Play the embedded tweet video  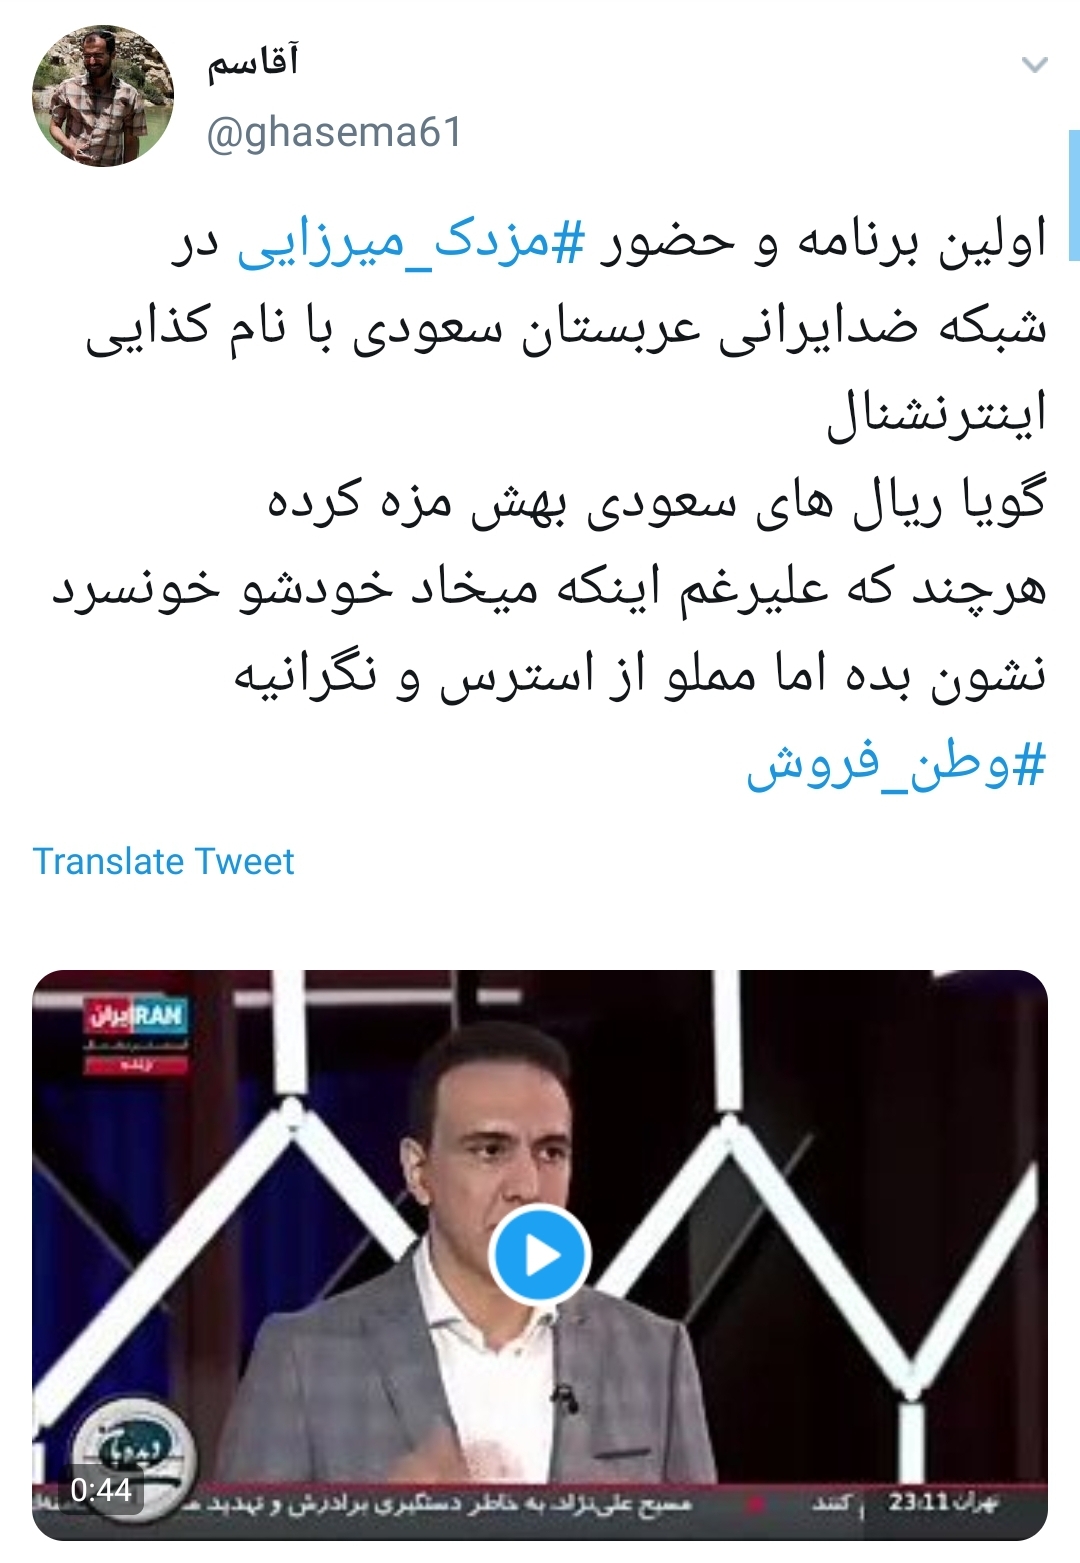540,1254
